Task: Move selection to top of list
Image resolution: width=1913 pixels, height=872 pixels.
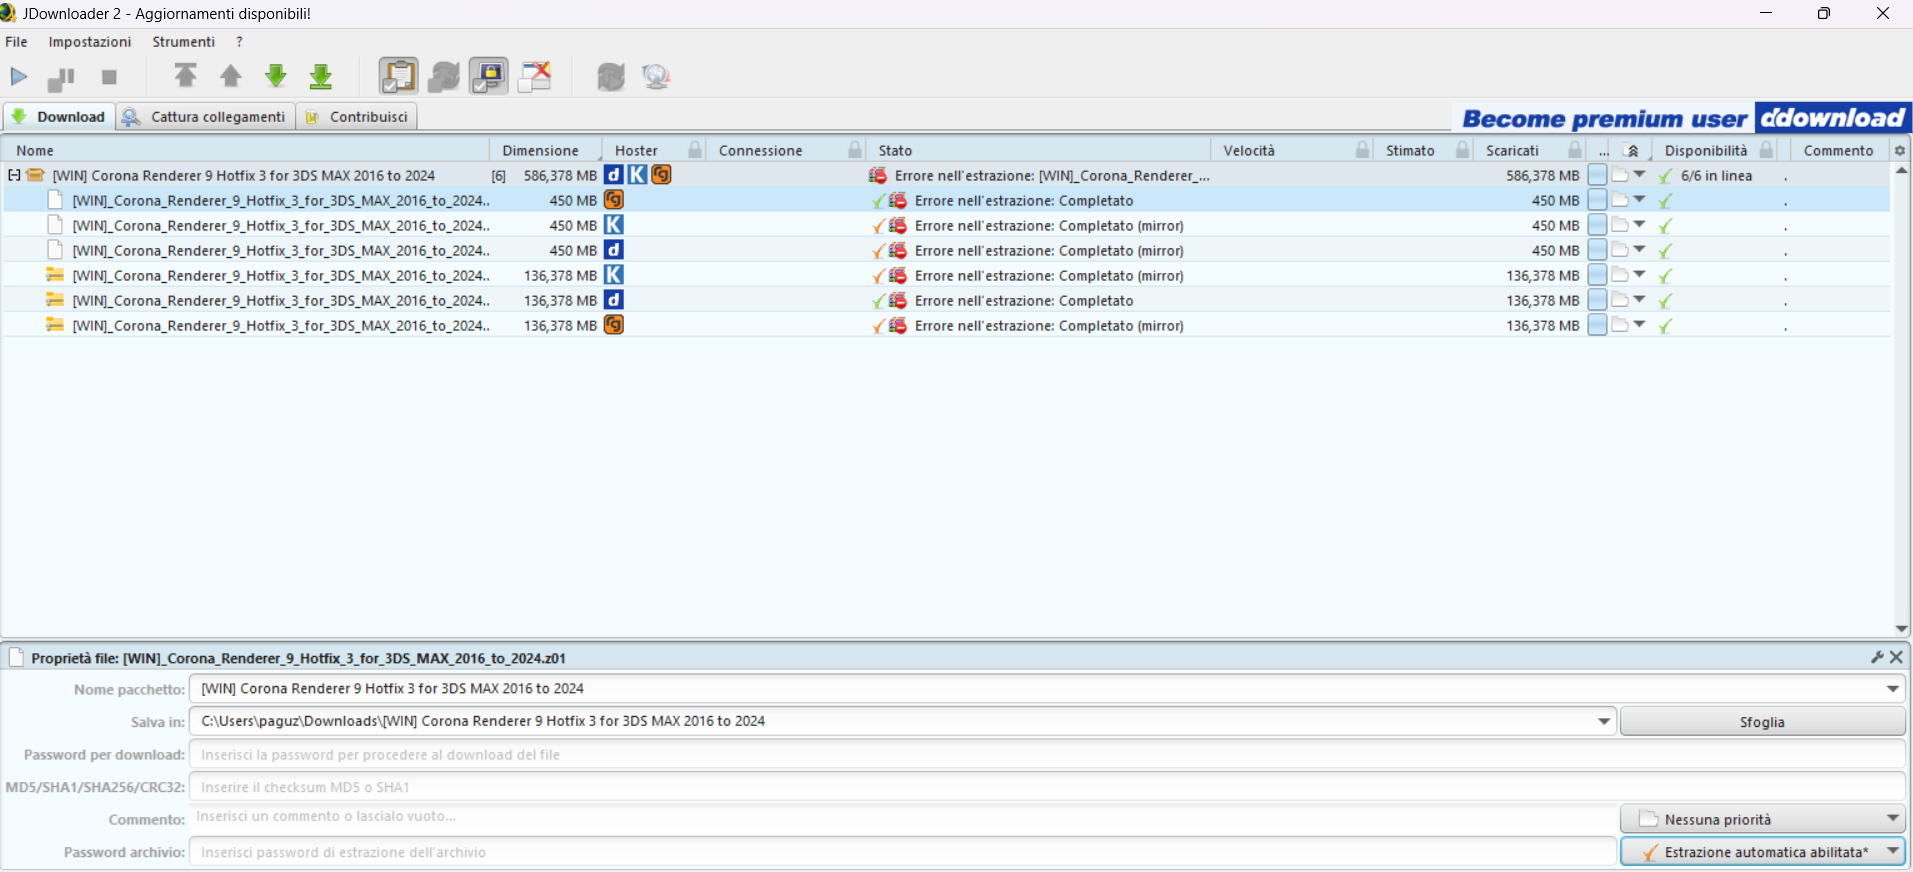Action: (x=185, y=76)
